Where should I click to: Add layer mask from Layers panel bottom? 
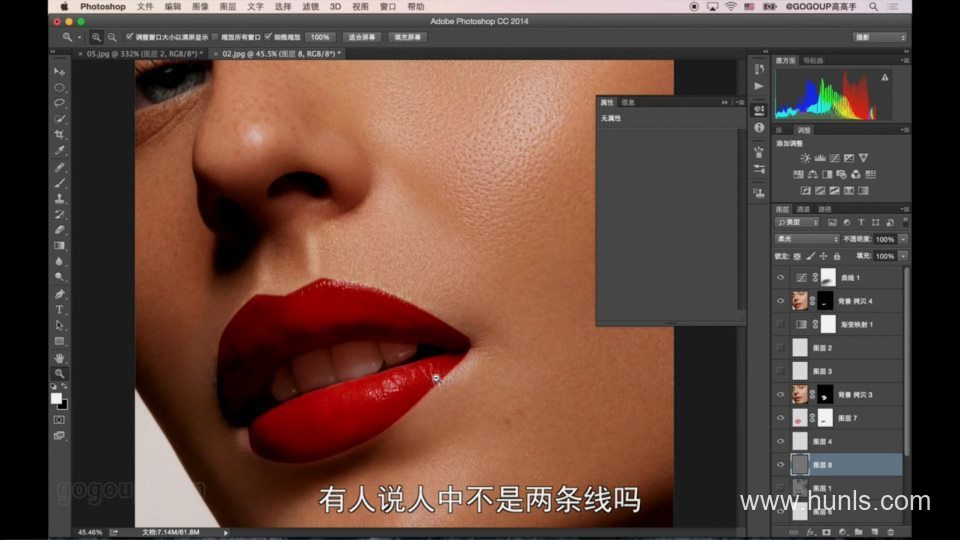[x=827, y=532]
